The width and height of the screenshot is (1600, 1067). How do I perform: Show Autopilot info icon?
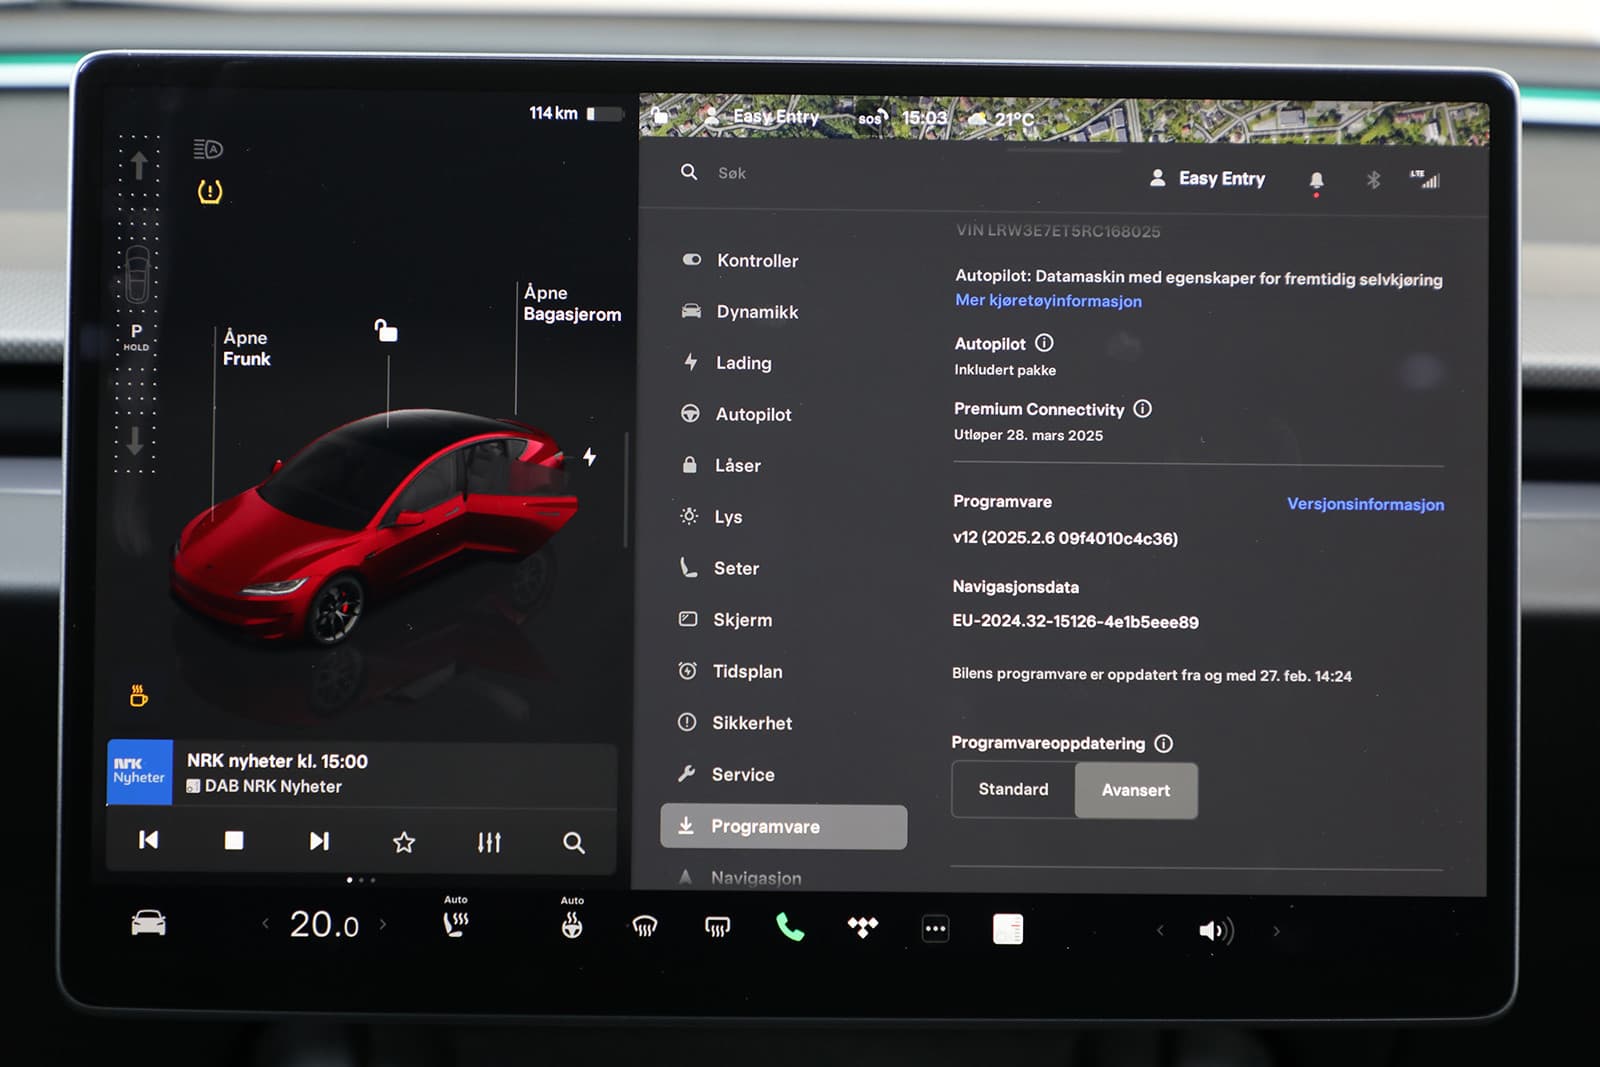coord(1044,343)
